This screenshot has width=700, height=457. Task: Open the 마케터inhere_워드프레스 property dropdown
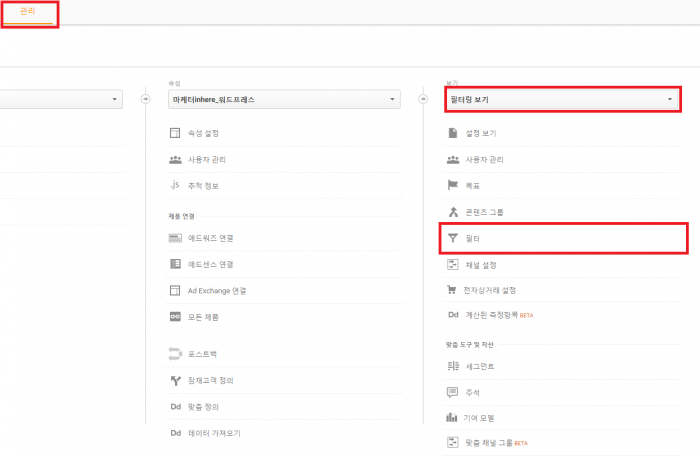(284, 99)
